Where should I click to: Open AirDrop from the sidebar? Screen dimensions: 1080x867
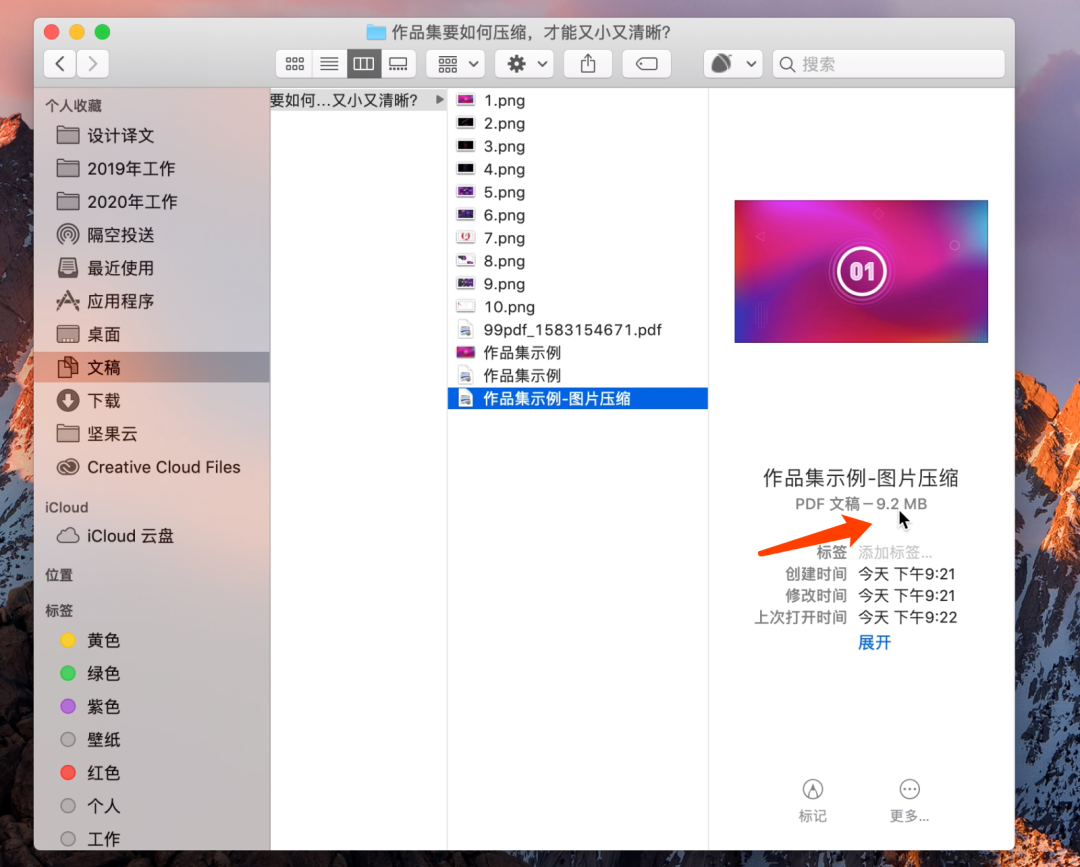click(113, 234)
